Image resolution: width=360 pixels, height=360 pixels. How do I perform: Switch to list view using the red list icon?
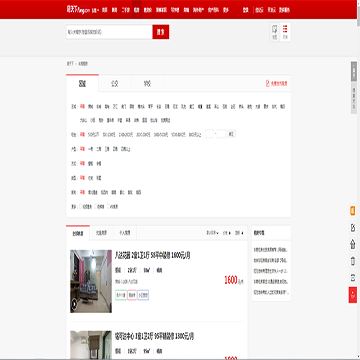285,32
